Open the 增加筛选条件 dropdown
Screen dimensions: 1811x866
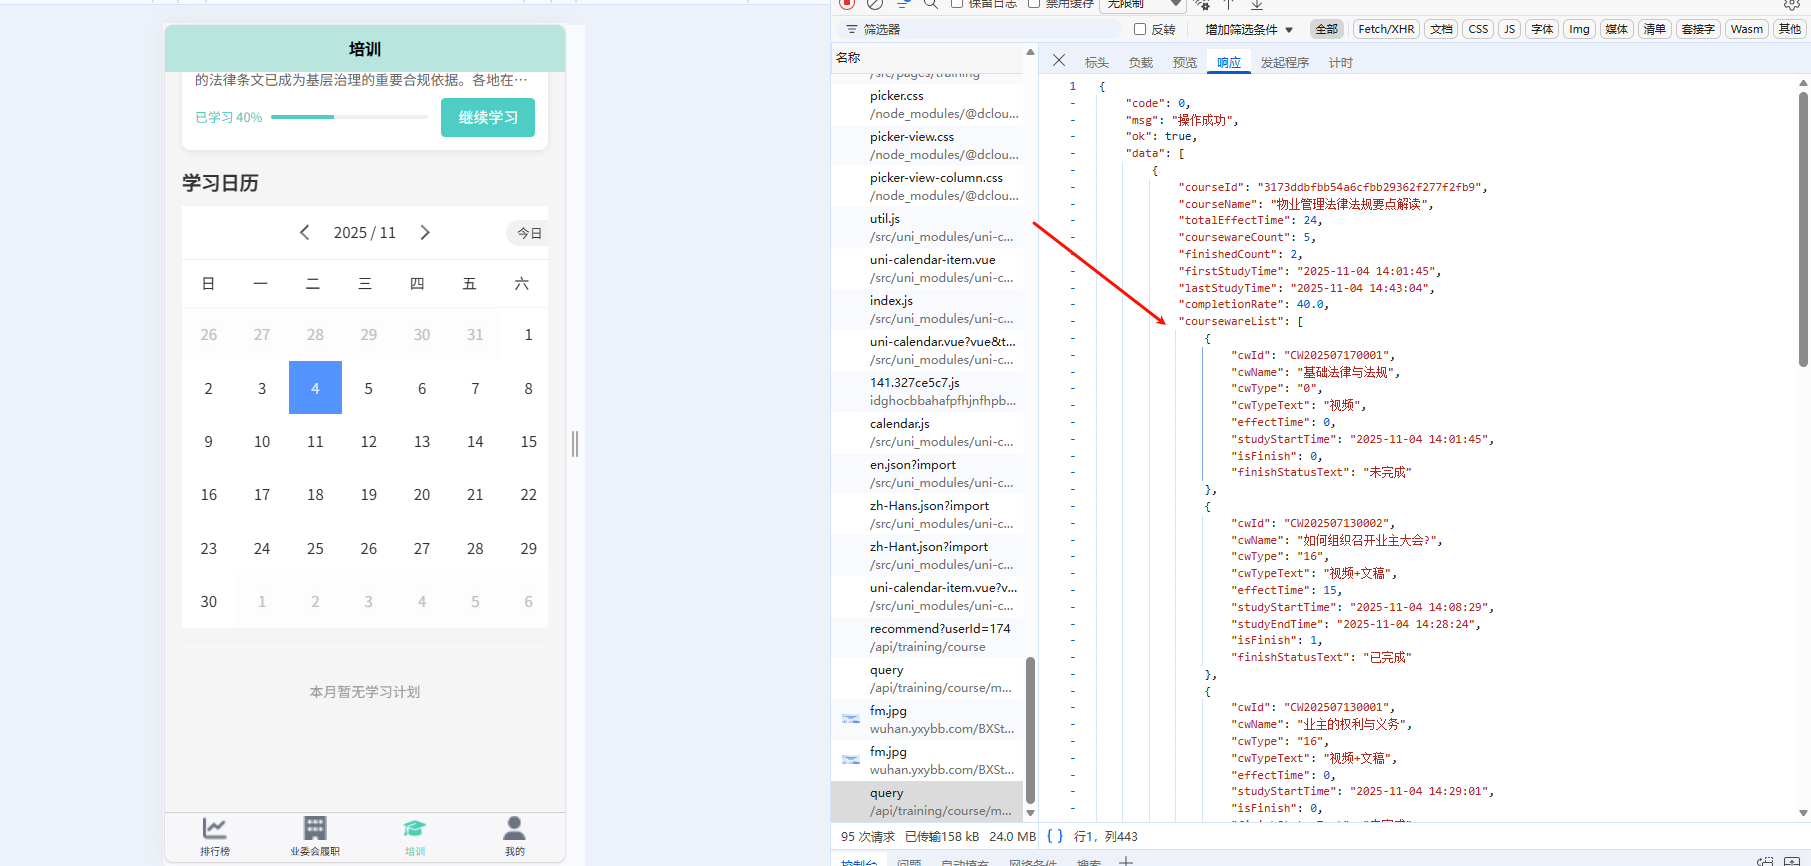click(x=1248, y=30)
